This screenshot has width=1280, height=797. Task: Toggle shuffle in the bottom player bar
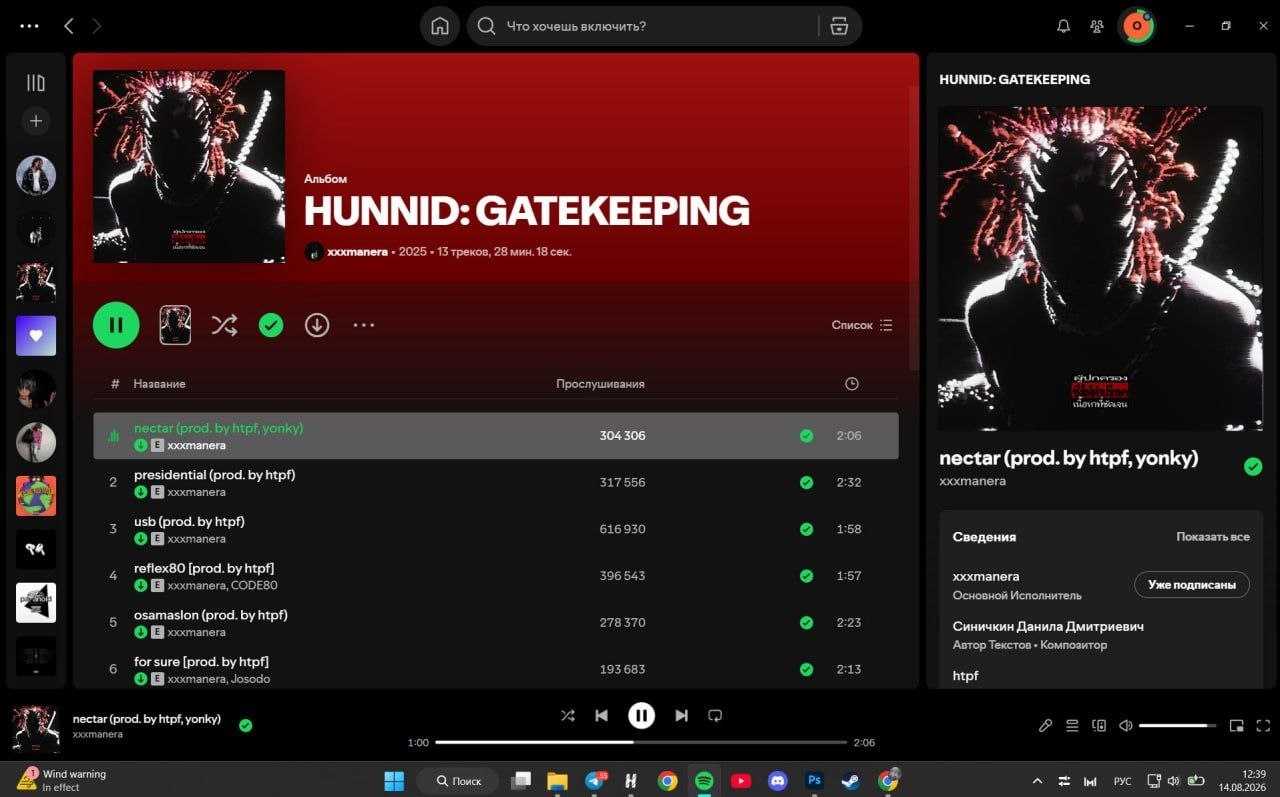568,715
